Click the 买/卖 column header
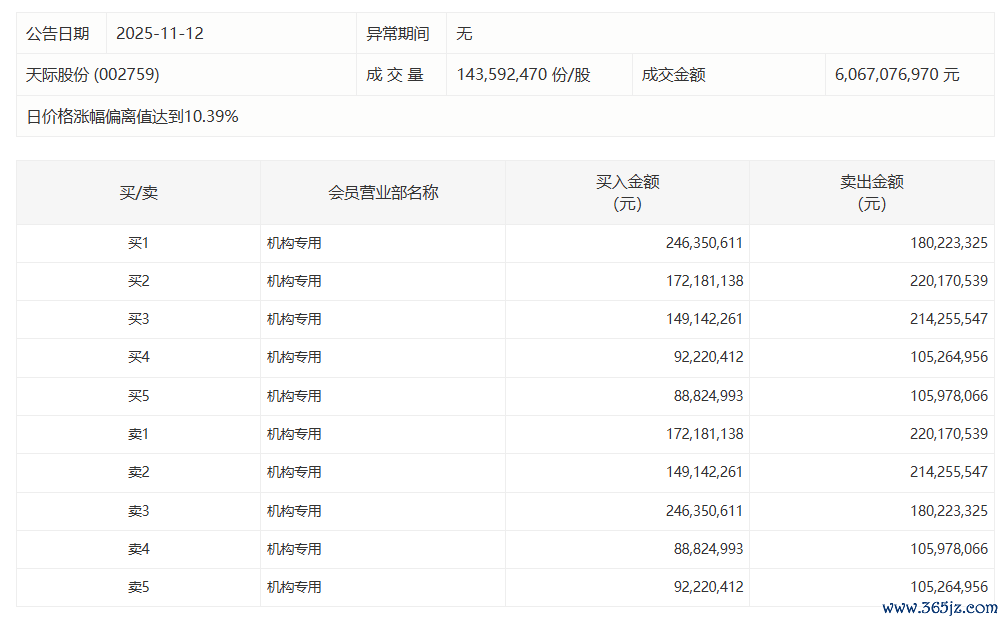Screen dimensions: 1005x623 (138, 192)
